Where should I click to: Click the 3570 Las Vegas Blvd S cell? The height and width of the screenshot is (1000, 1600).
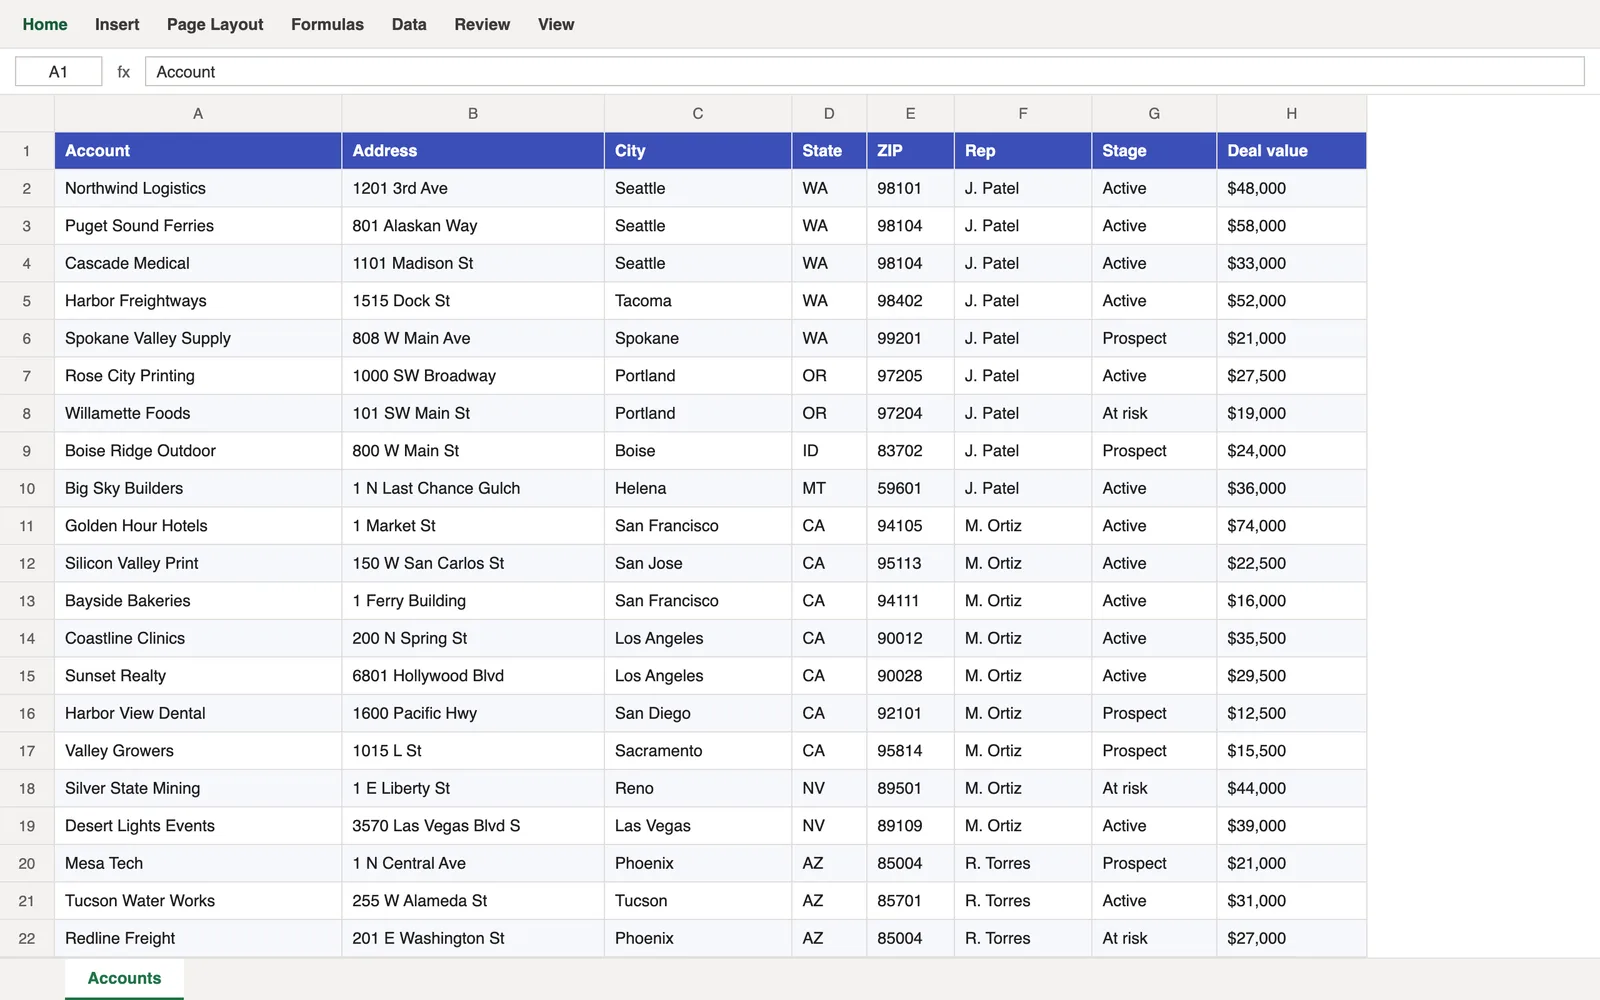[x=473, y=826]
